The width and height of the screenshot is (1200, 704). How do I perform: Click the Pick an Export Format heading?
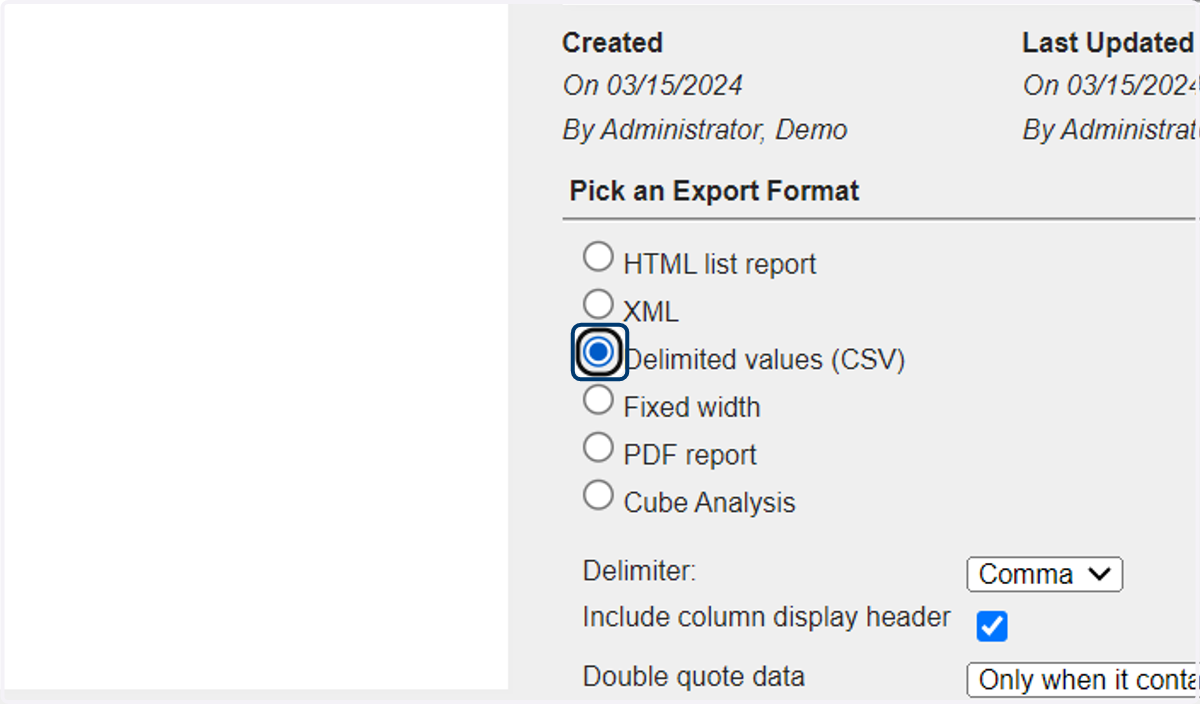pyautogui.click(x=714, y=191)
